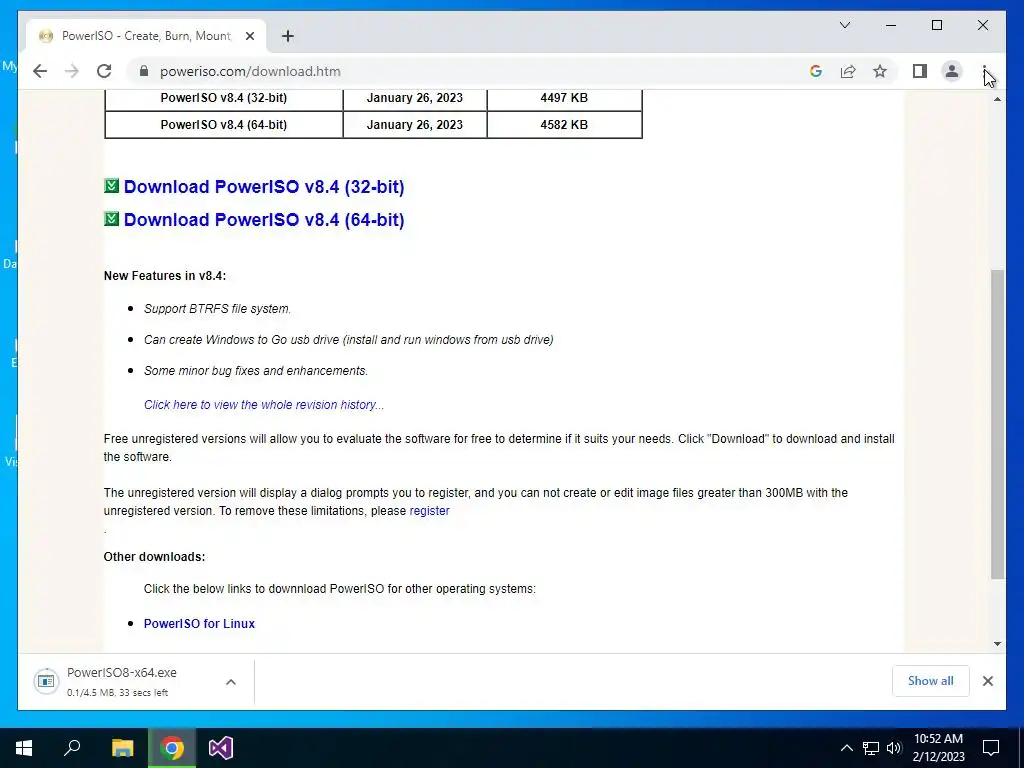Follow the register link
The height and width of the screenshot is (768, 1024).
pyautogui.click(x=429, y=511)
